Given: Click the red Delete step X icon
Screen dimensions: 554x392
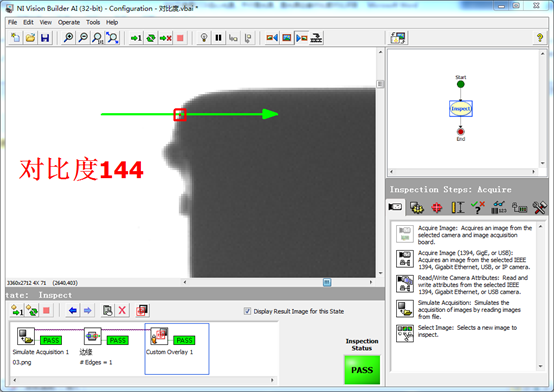Looking at the screenshot, I should [122, 310].
